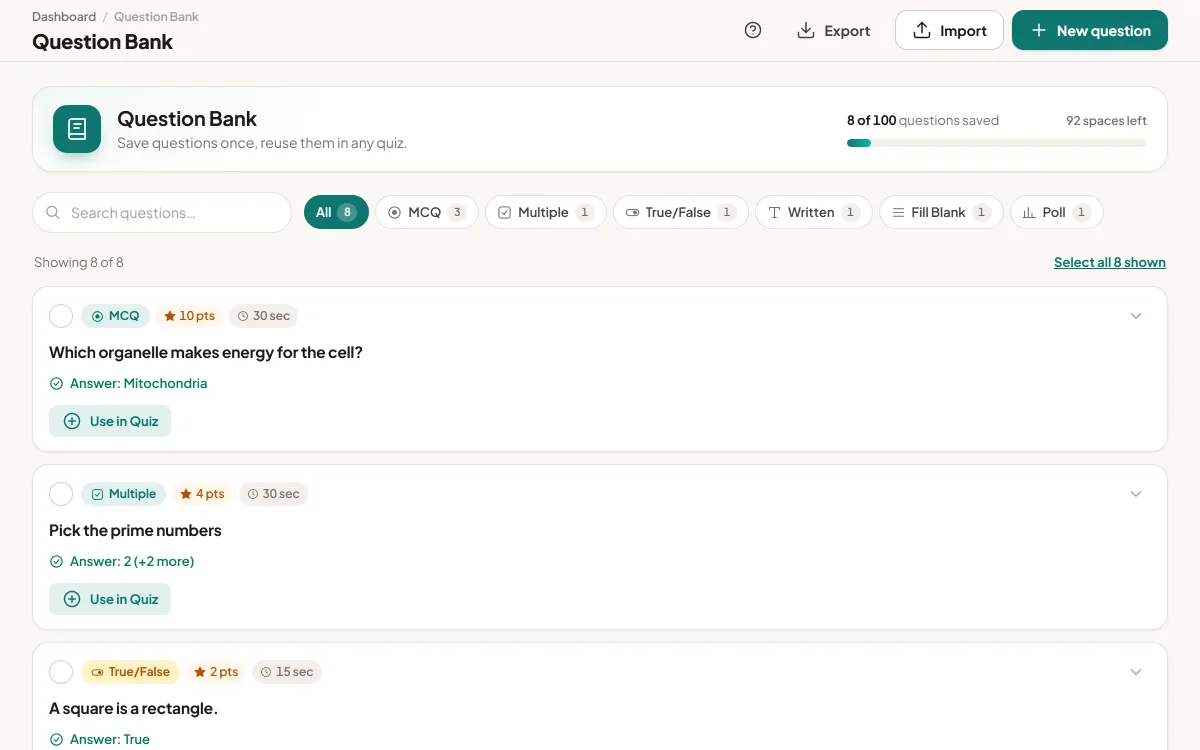1200x750 pixels.
Task: Filter by Written questions
Action: tap(814, 212)
